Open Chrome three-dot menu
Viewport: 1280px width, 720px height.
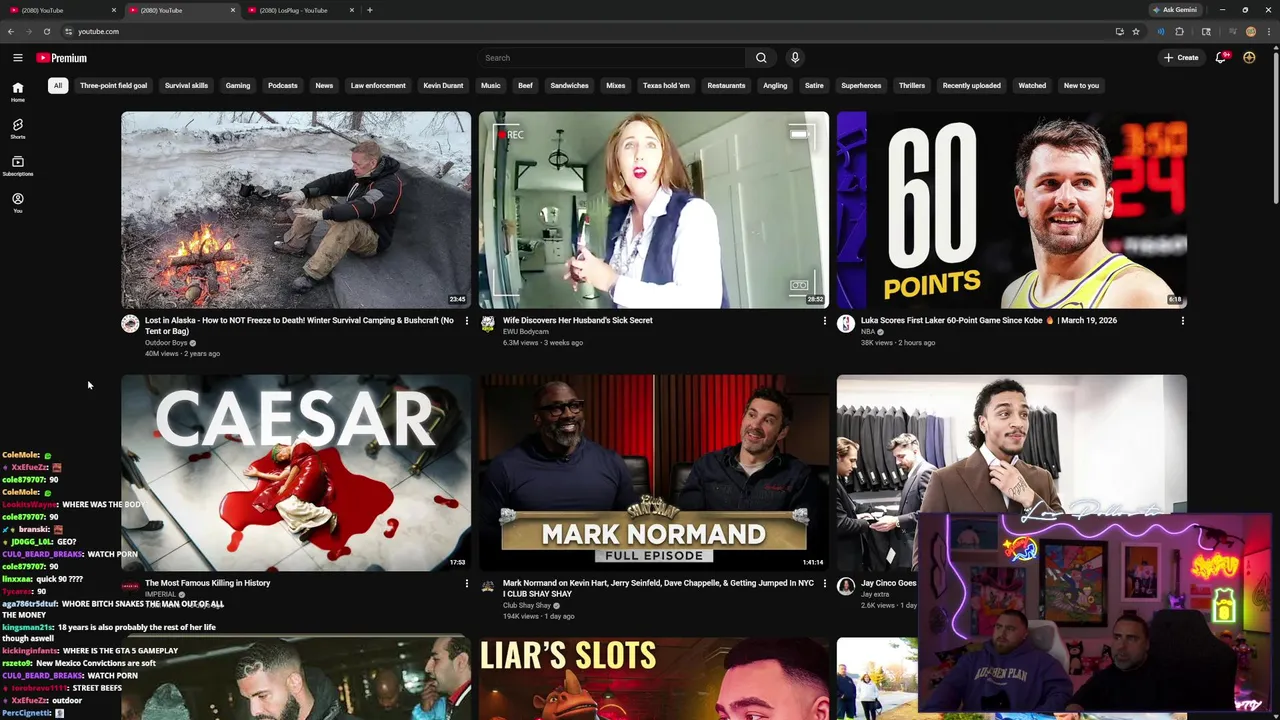tap(1269, 31)
